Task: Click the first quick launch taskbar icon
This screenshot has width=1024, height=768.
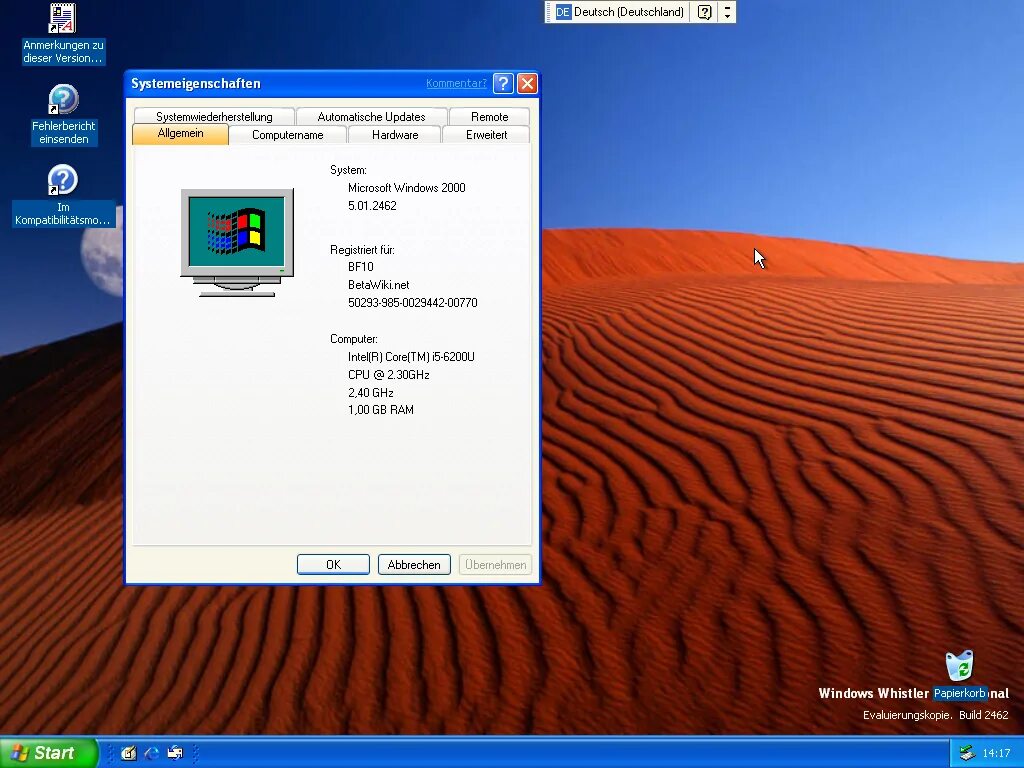Action: [x=129, y=753]
